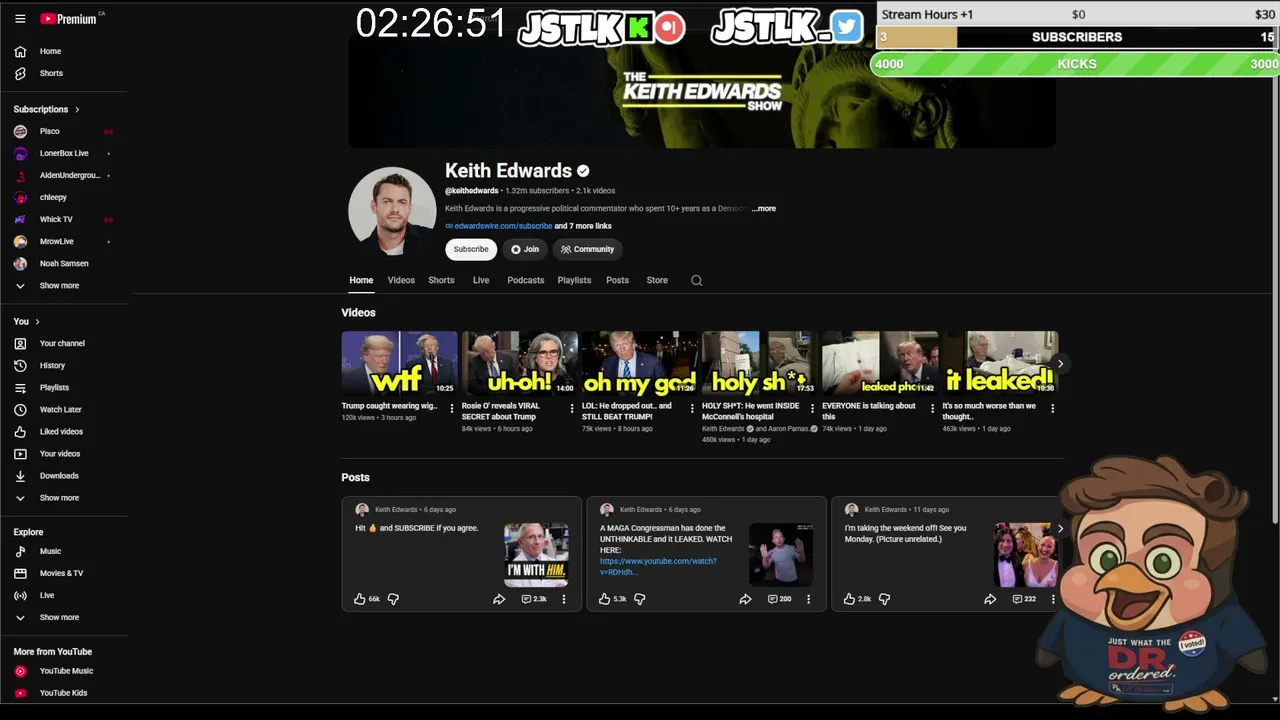Subscribe to Keith Edwards

click(471, 249)
